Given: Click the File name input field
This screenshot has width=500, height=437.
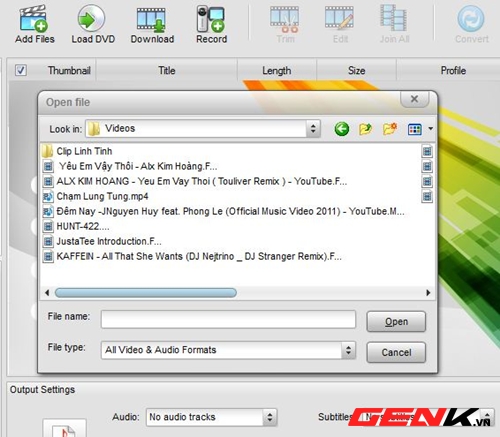Looking at the screenshot, I should click(x=228, y=319).
